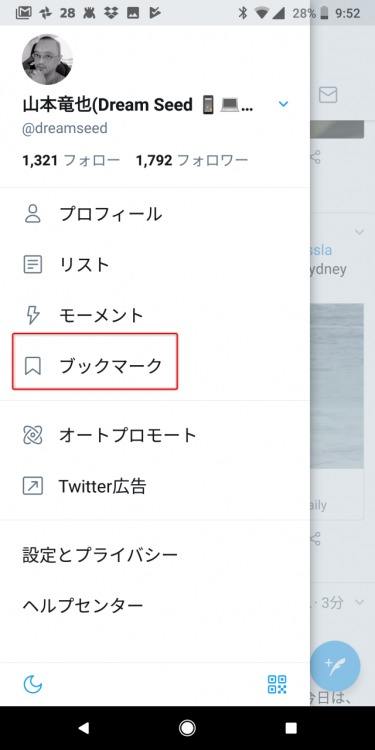Tap the compose tweet feather button

pos(335,666)
